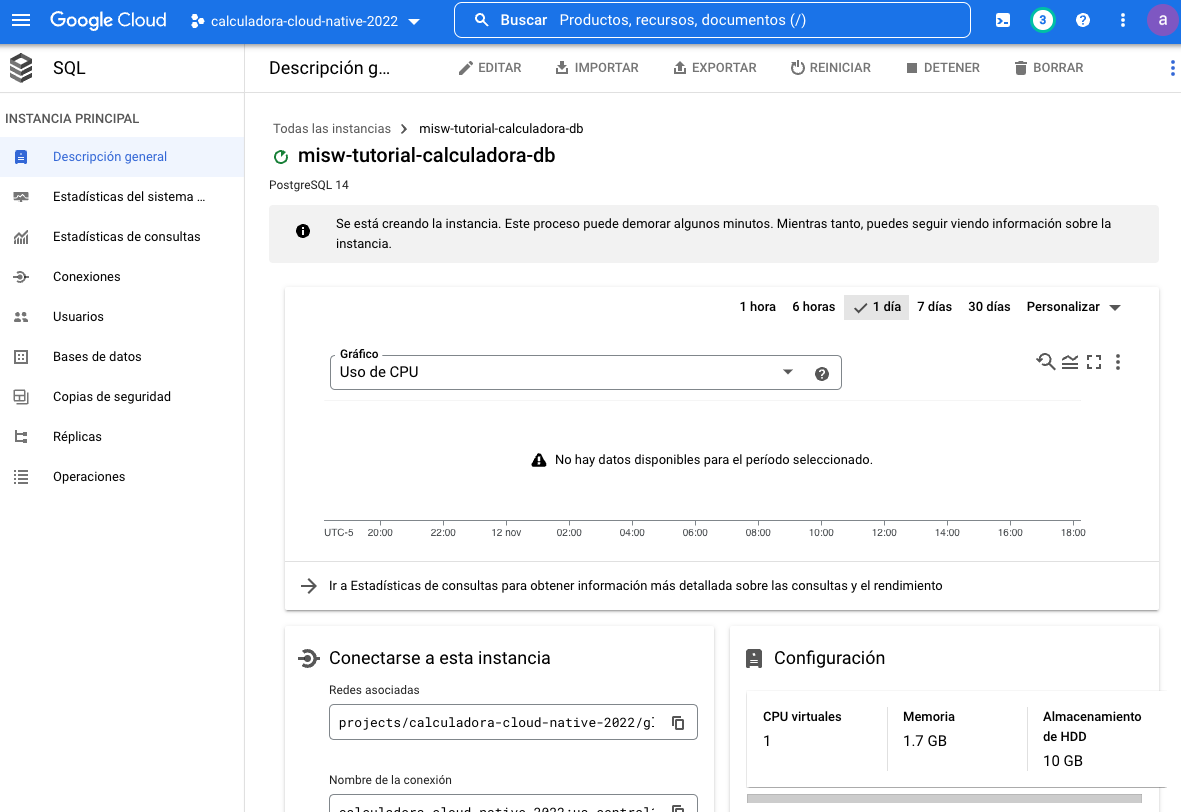Select the 7 días time range
The height and width of the screenshot is (812, 1181).
(935, 307)
